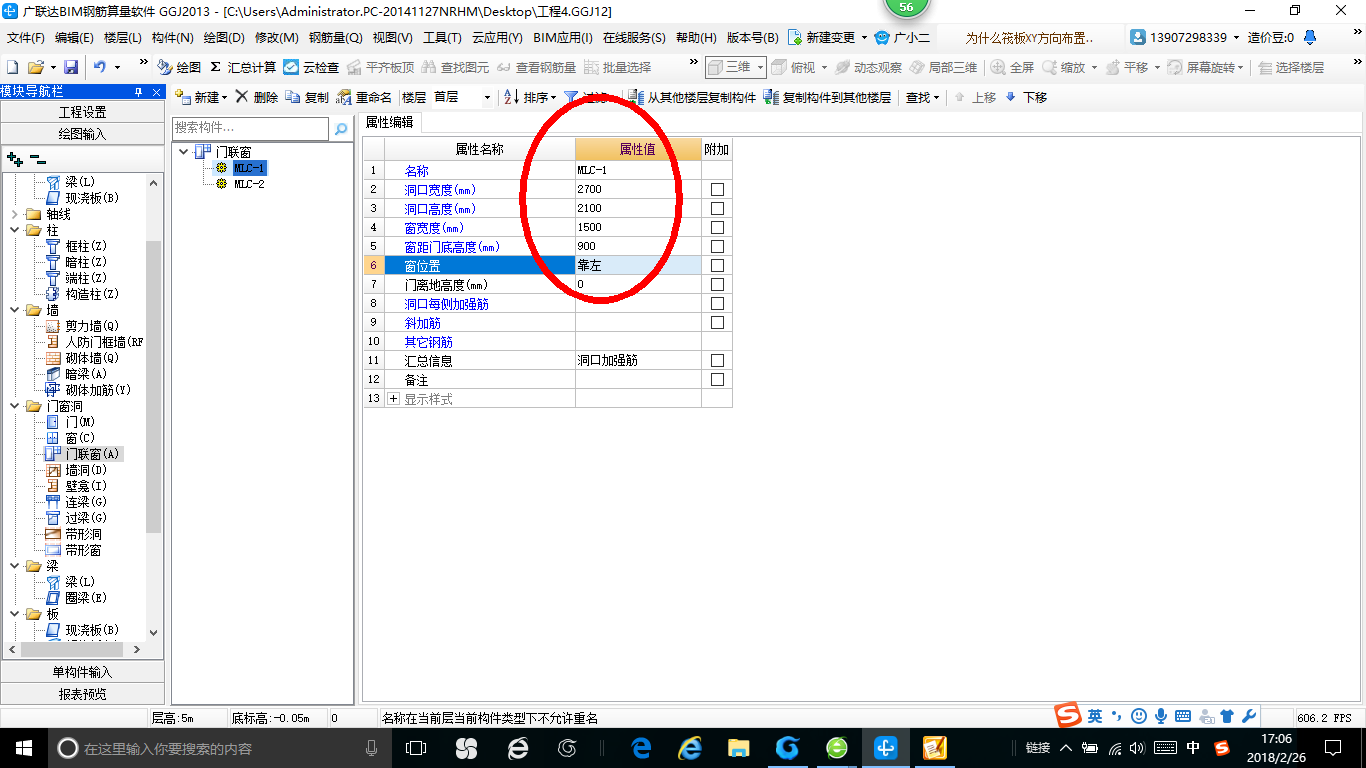The width and height of the screenshot is (1366, 768).
Task: Expand all with the plus icon in navigator
Action: pos(14,158)
